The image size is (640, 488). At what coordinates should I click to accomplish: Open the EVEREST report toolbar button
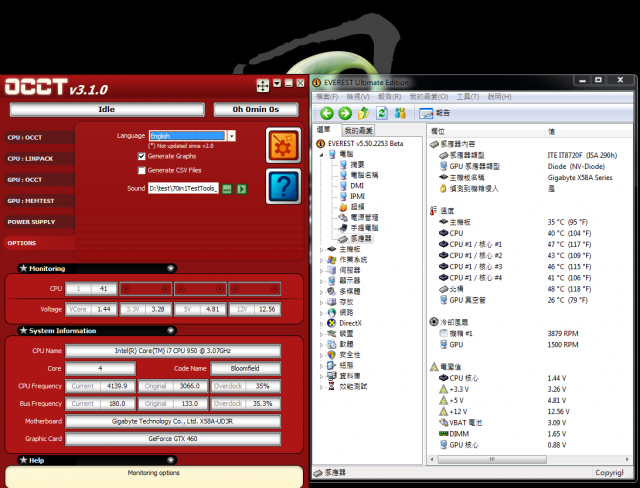point(434,113)
